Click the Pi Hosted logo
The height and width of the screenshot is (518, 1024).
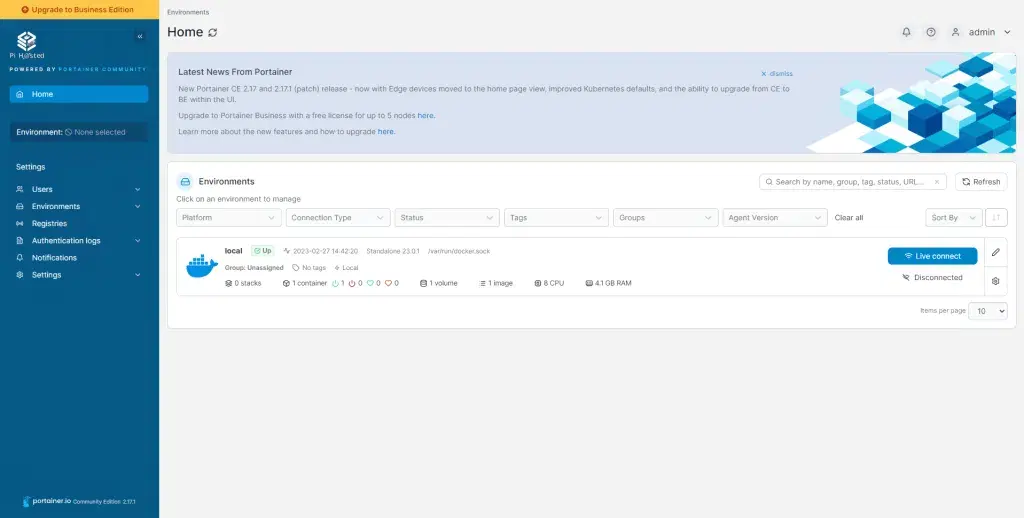27,45
